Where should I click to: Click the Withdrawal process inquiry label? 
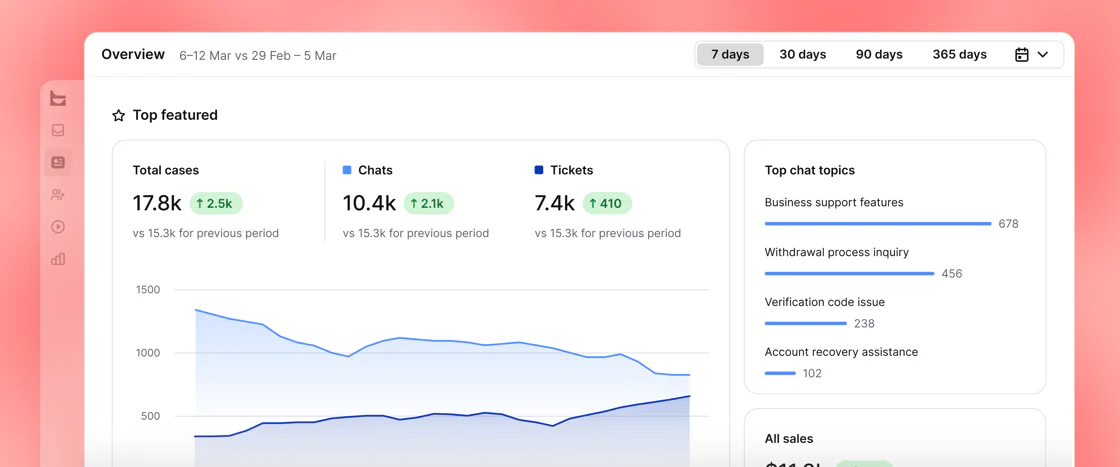tap(837, 253)
